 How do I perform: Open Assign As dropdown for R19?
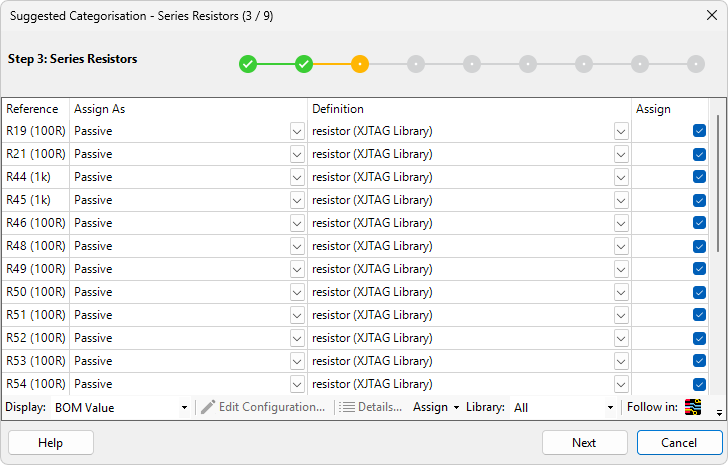pyautogui.click(x=297, y=131)
